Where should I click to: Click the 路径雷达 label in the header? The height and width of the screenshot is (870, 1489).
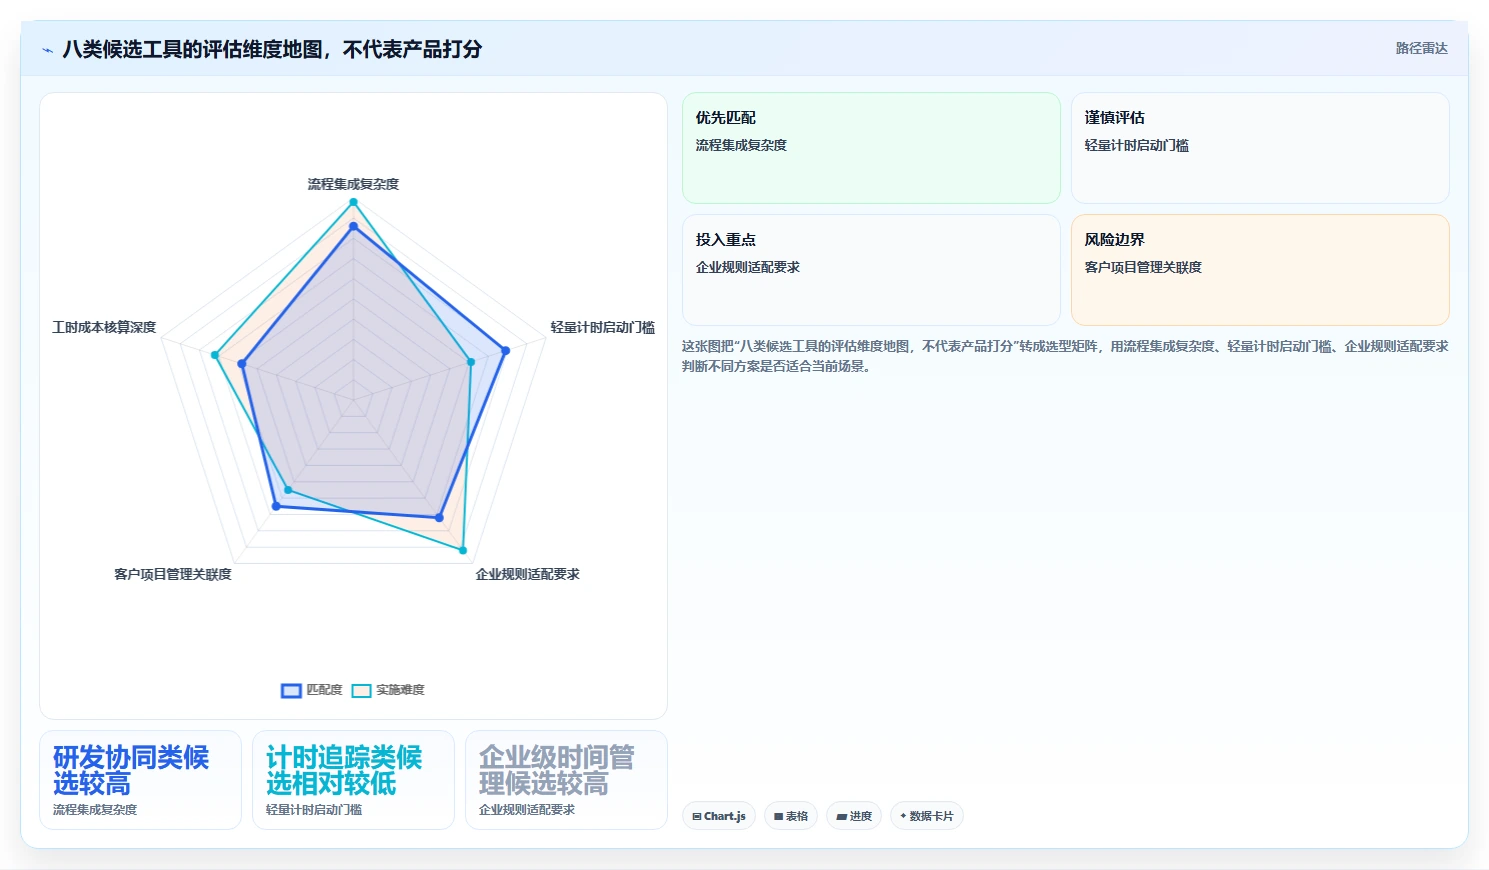click(1421, 48)
